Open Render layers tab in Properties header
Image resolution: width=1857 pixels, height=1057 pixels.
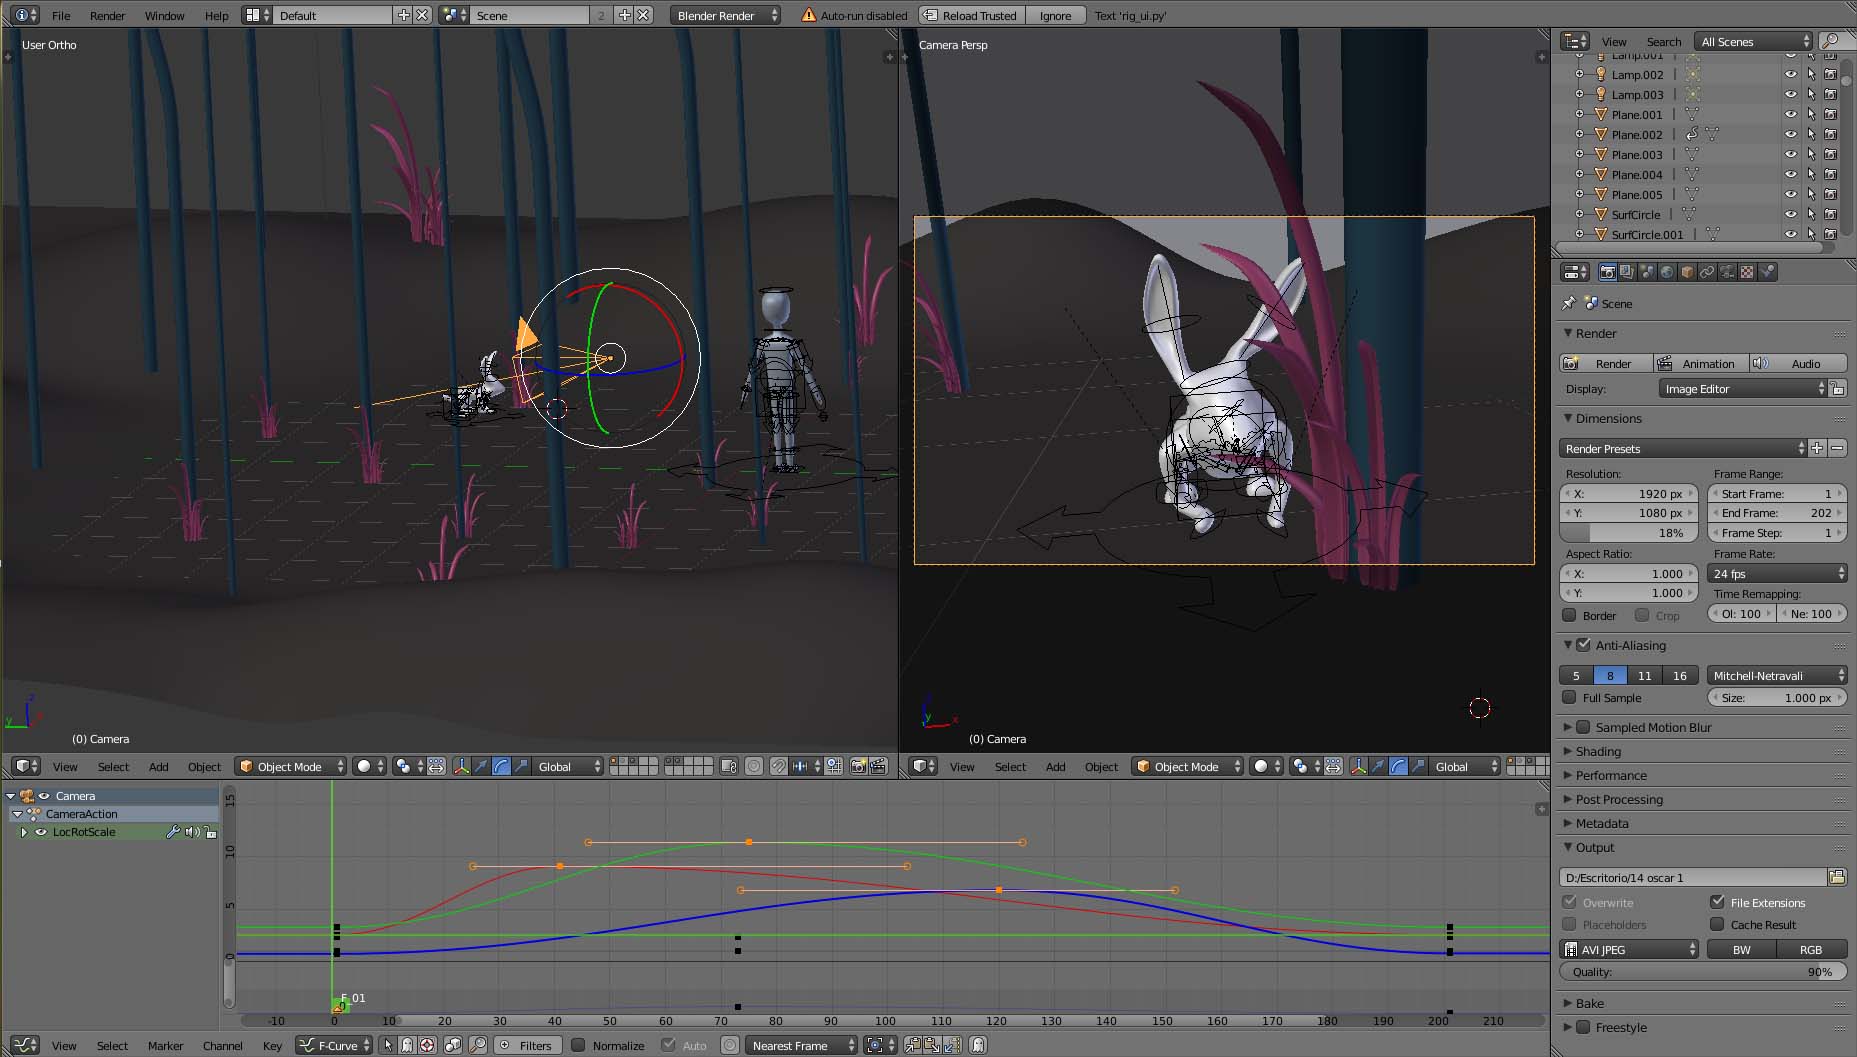tap(1627, 272)
